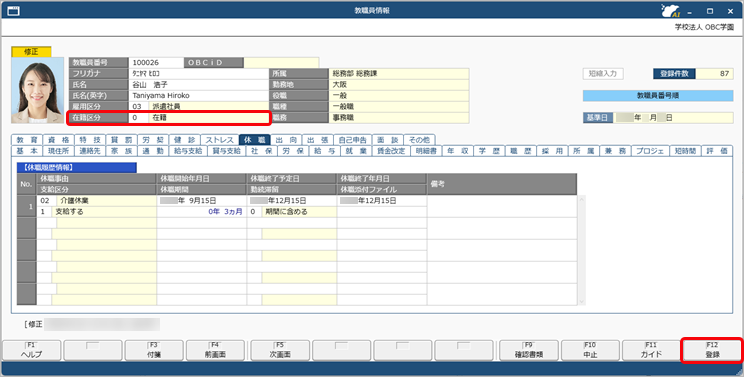Click the 短縮入力 button

click(603, 74)
